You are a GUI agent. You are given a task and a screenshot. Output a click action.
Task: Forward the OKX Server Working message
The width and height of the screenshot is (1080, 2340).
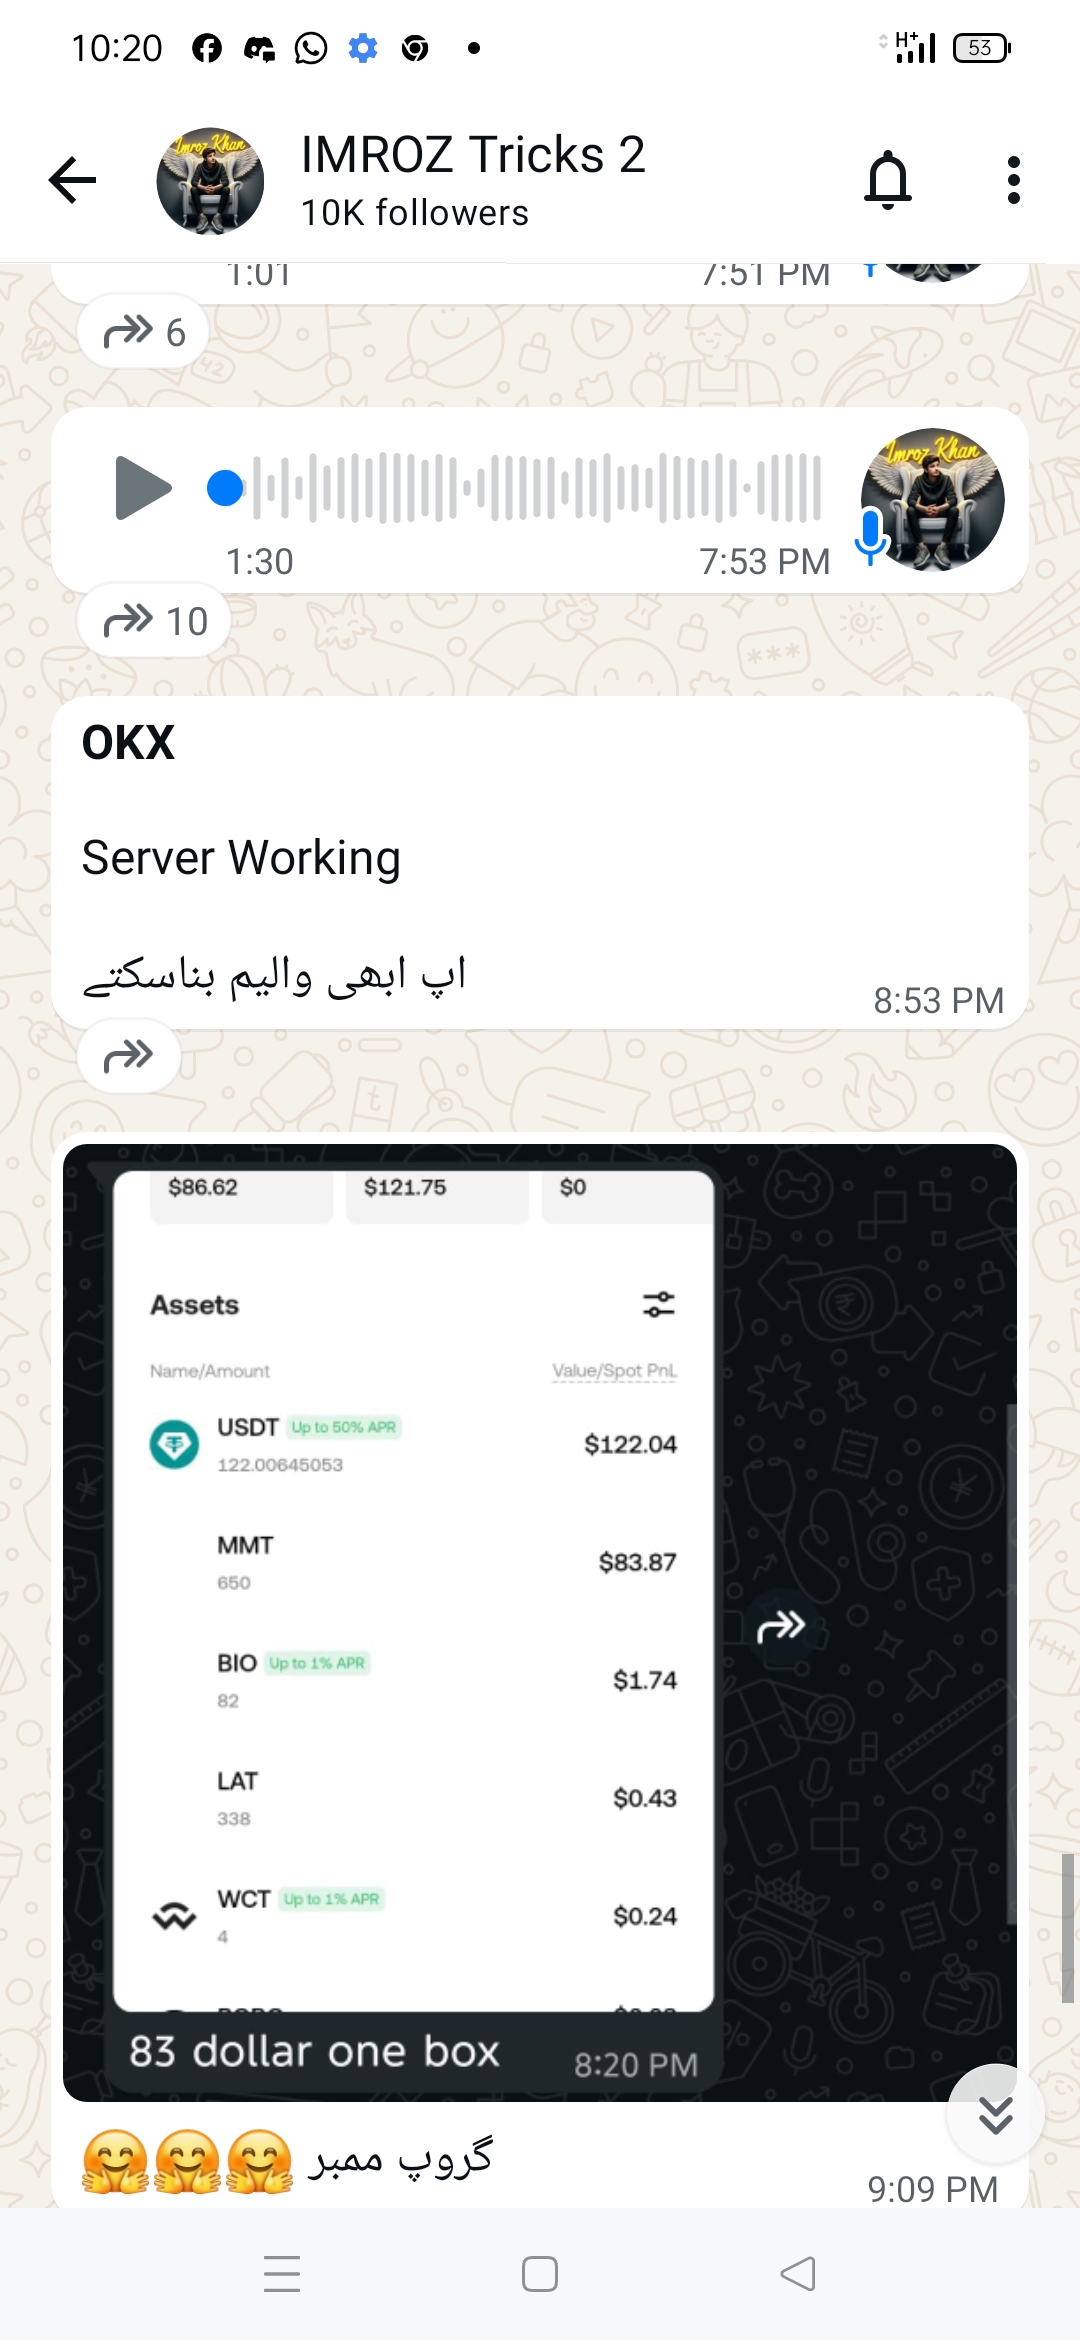click(129, 1055)
